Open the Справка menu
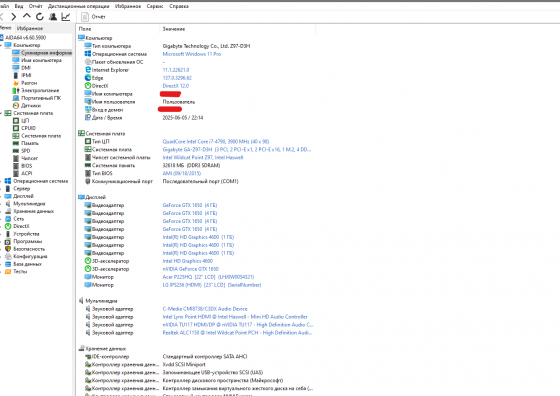This screenshot has width=560, height=396. 179,6
